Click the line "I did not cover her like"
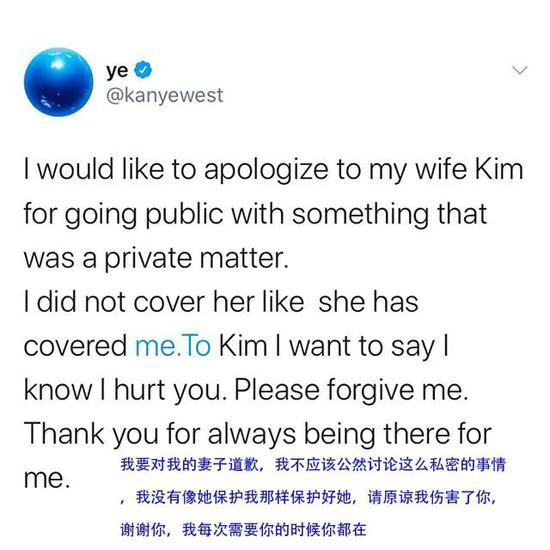The image size is (550, 550). [x=164, y=302]
